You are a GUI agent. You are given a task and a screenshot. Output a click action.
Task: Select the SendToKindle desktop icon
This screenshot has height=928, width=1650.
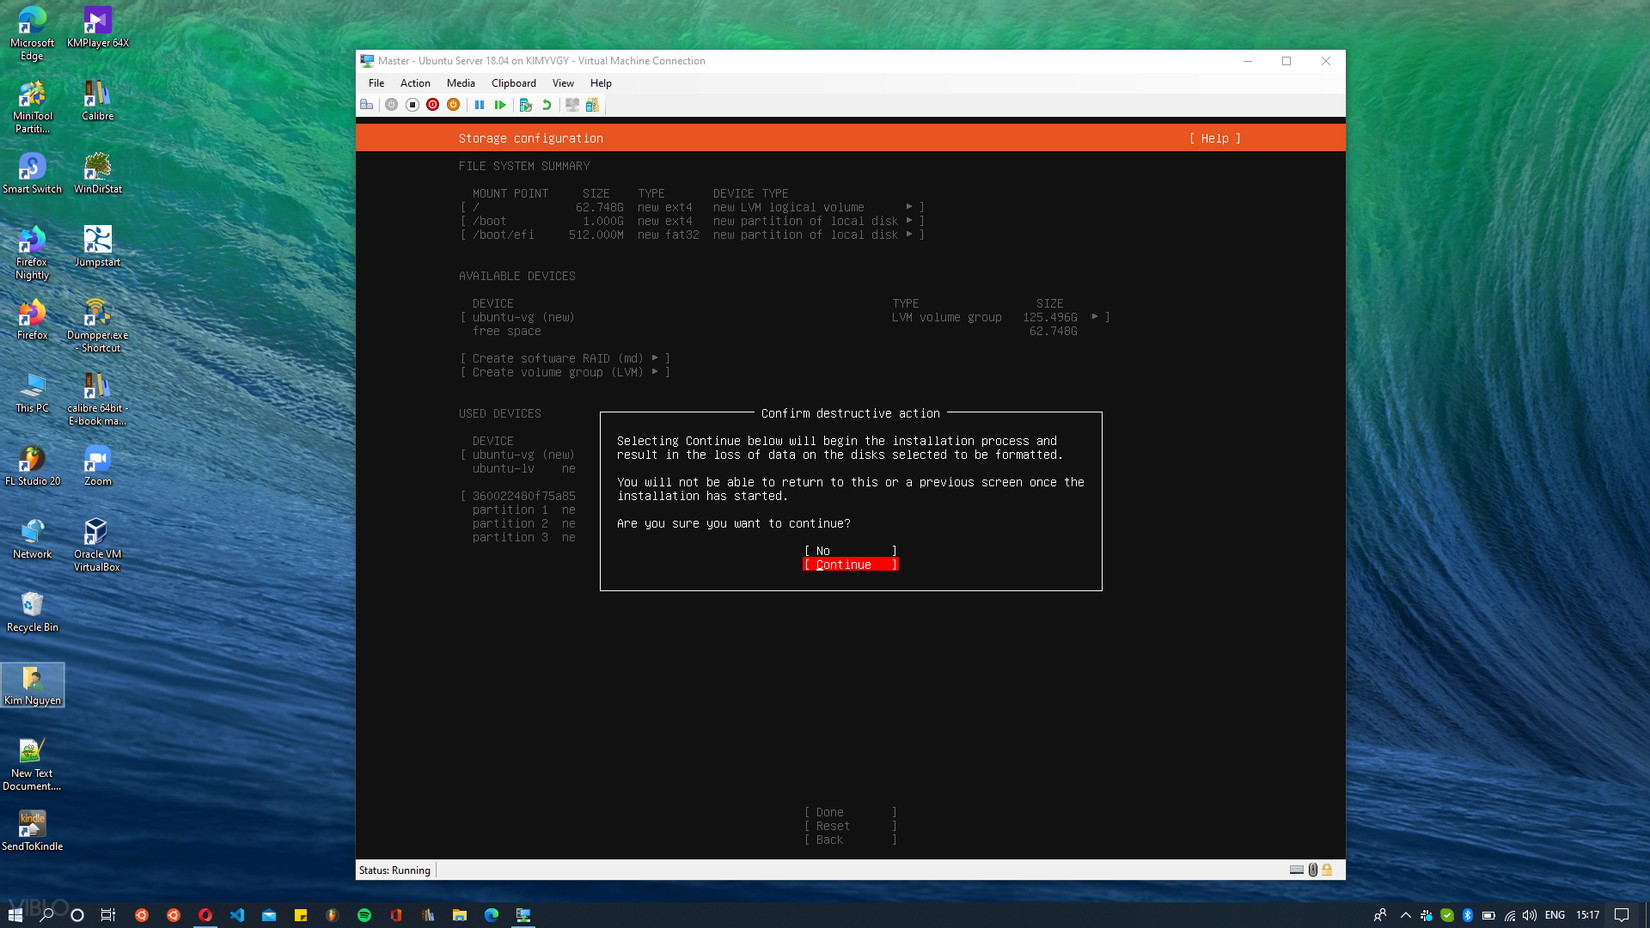32,831
